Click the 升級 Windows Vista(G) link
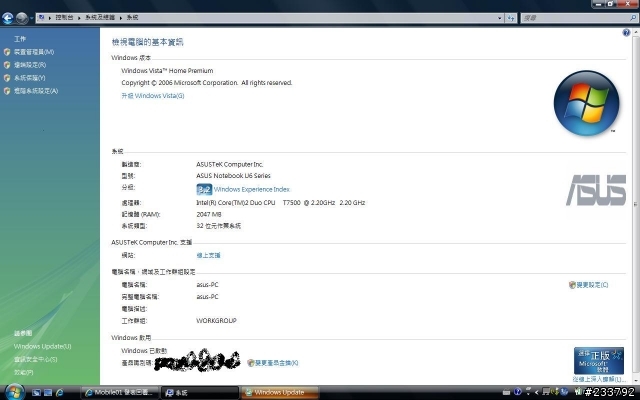This screenshot has height=400, width=640. 153,96
